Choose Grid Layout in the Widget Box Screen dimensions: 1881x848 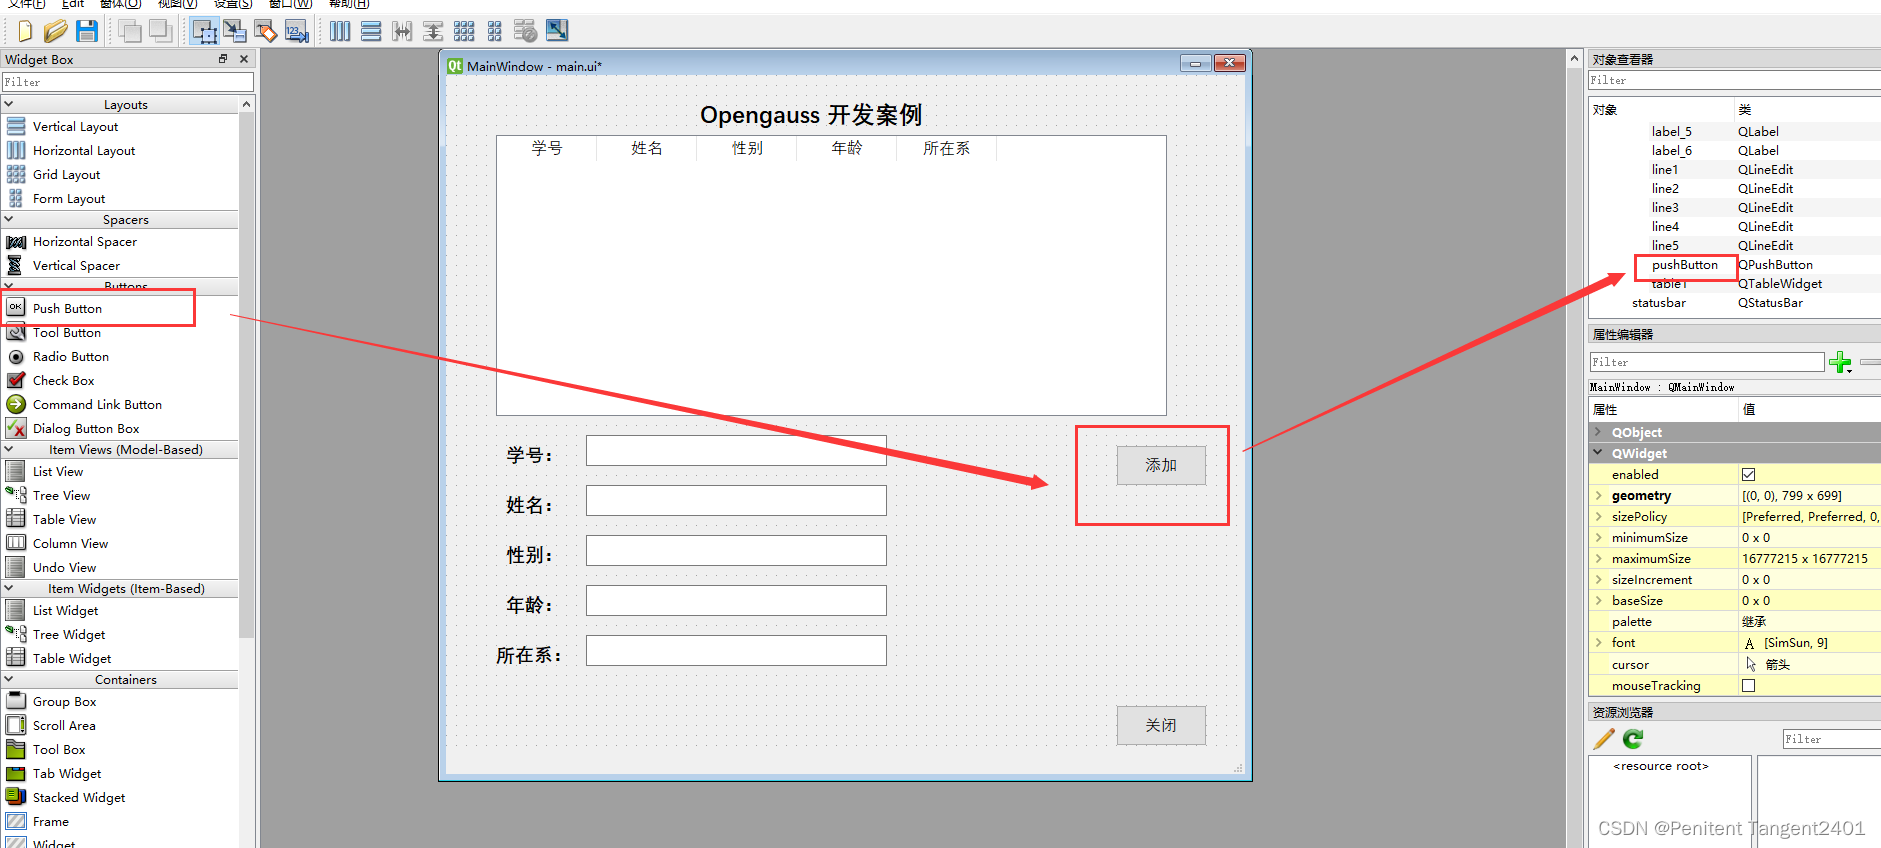click(66, 174)
